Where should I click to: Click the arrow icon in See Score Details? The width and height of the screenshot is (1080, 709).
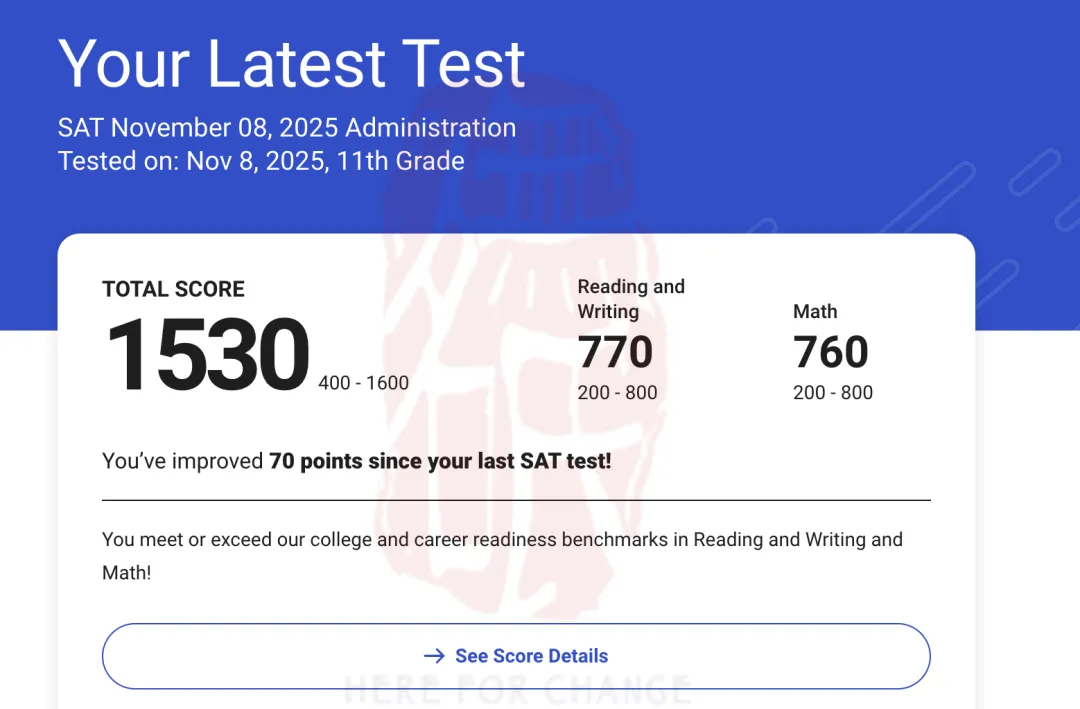[434, 656]
